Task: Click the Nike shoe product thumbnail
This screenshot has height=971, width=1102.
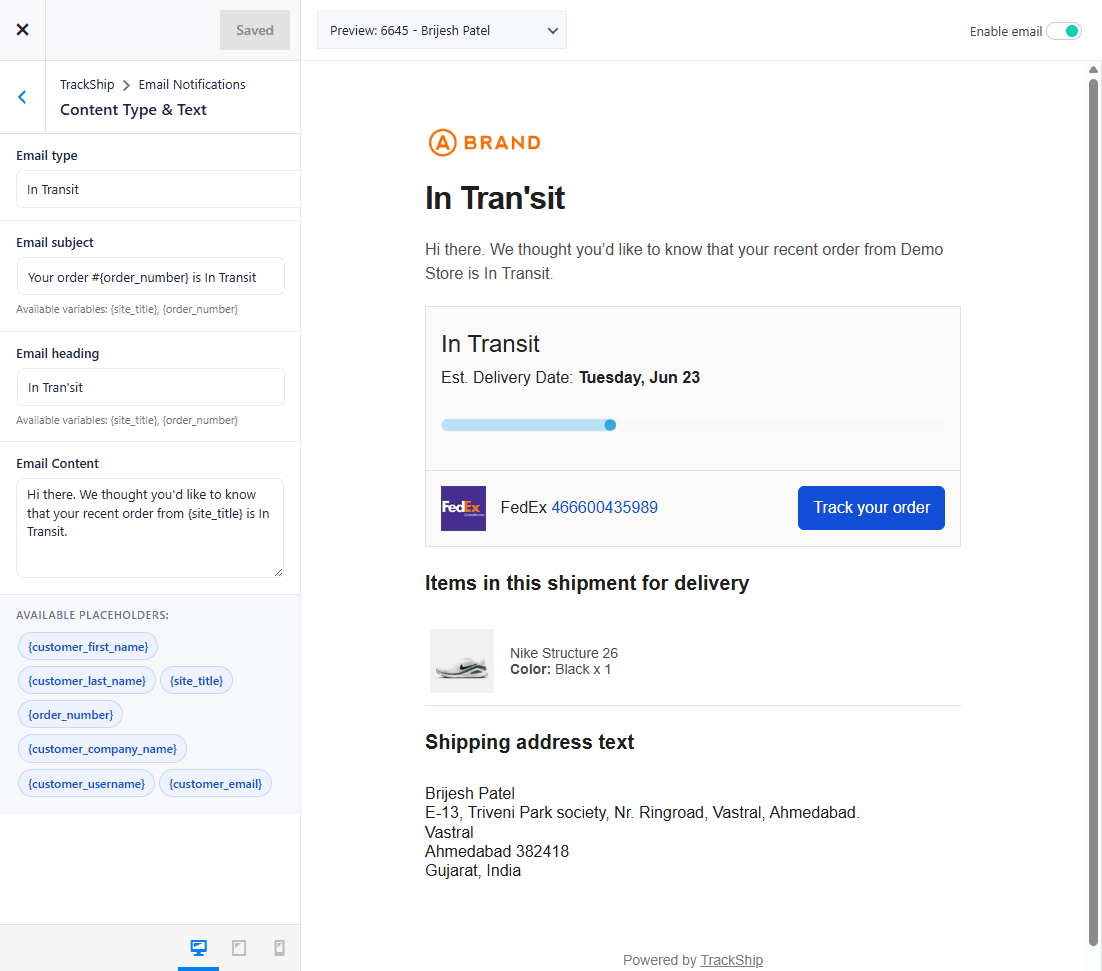Action: (x=462, y=661)
